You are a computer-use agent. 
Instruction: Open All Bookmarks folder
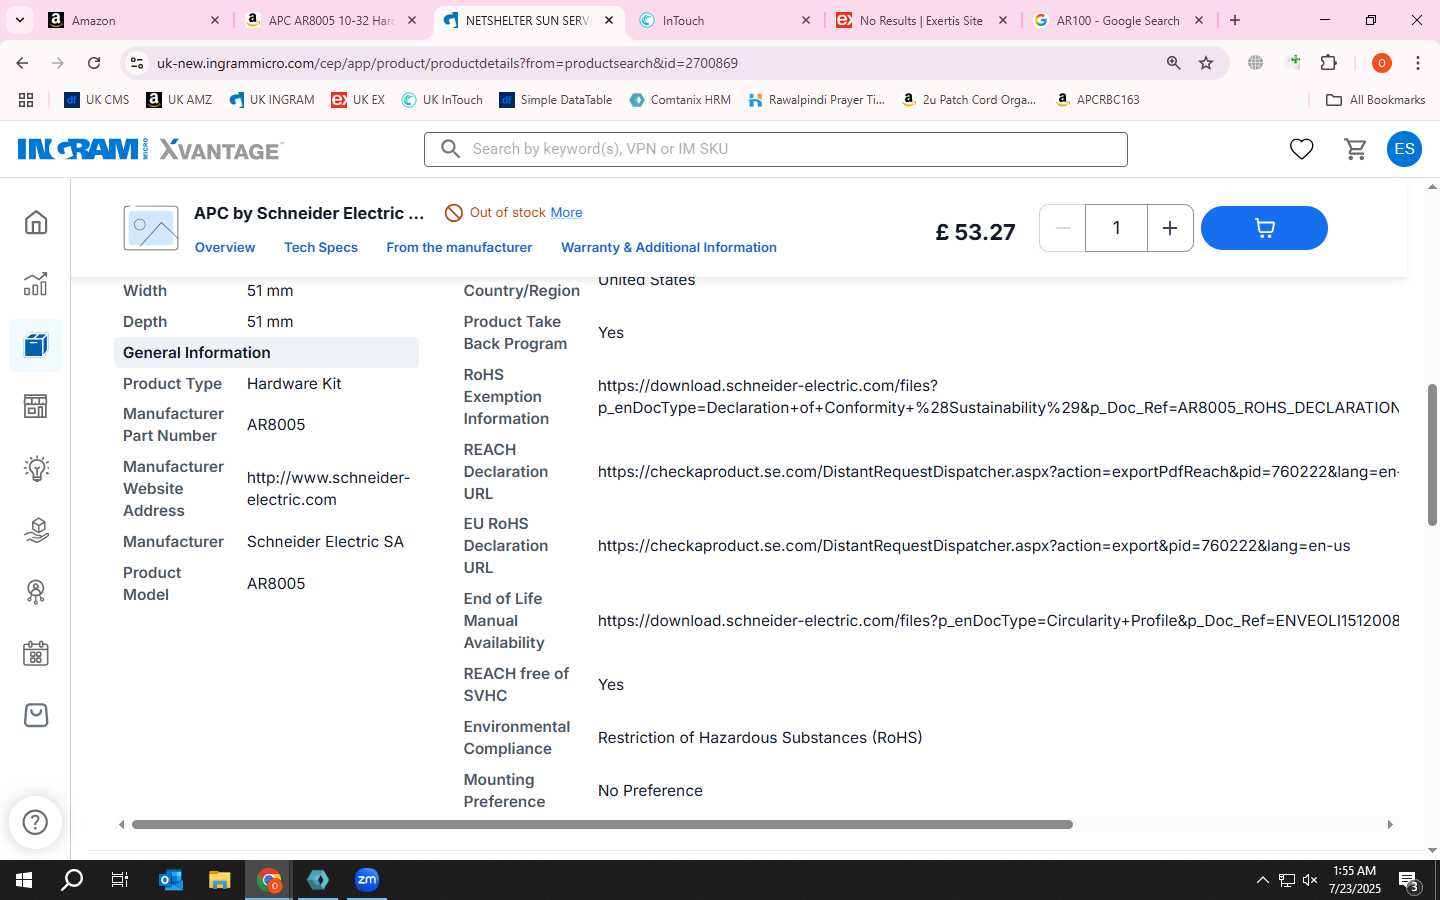pos(1375,100)
